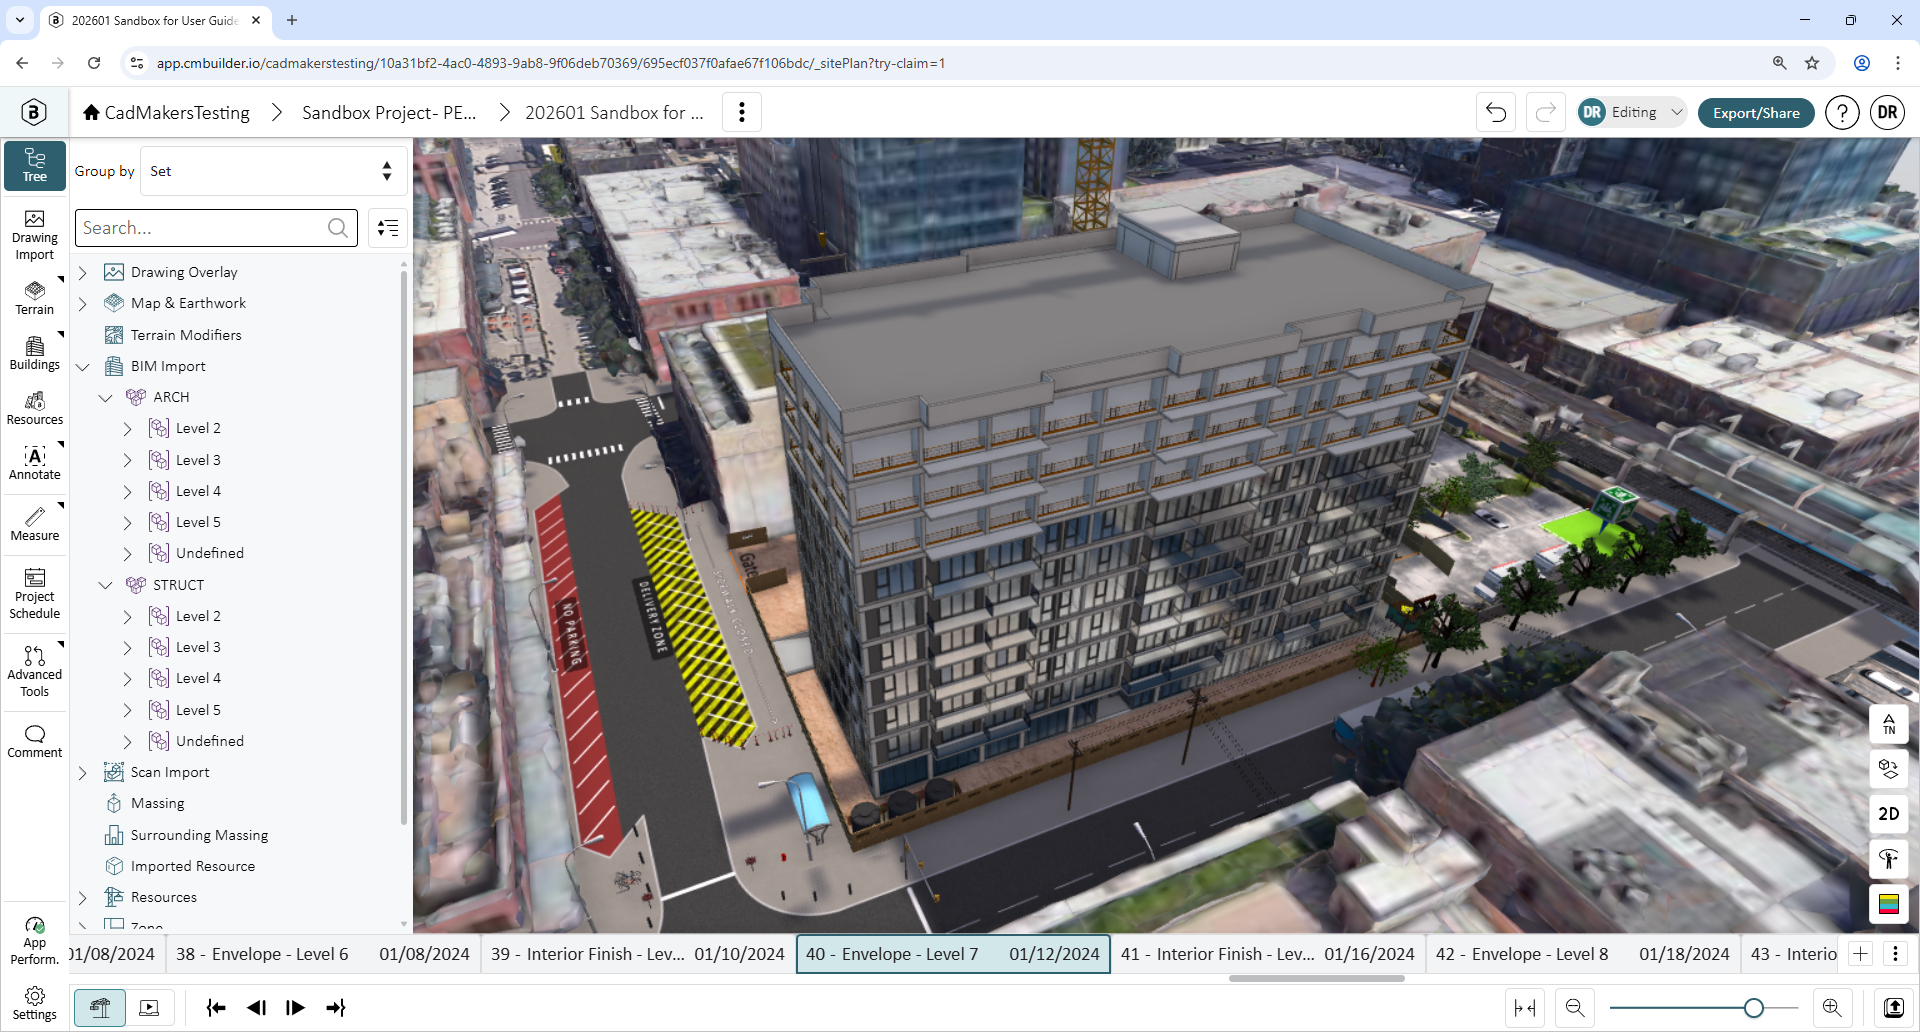Open the schedule three-dot options menu
Screen dimensions: 1920x1032
click(x=1895, y=954)
